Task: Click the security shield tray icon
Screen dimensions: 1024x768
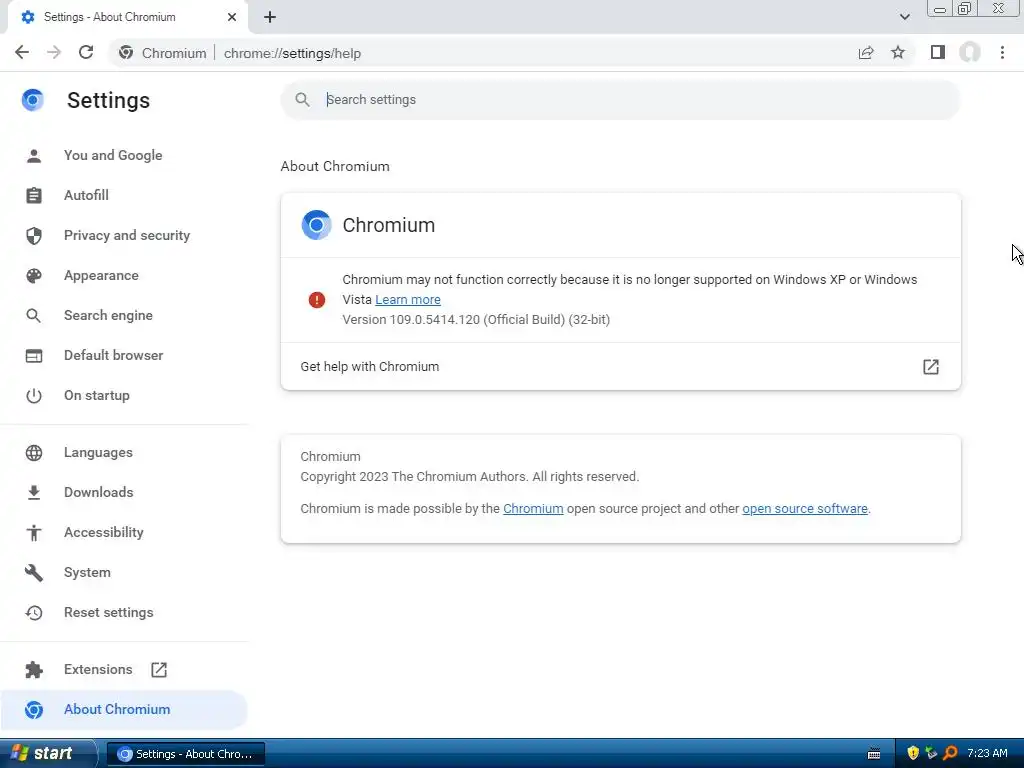Action: pyautogui.click(x=913, y=753)
